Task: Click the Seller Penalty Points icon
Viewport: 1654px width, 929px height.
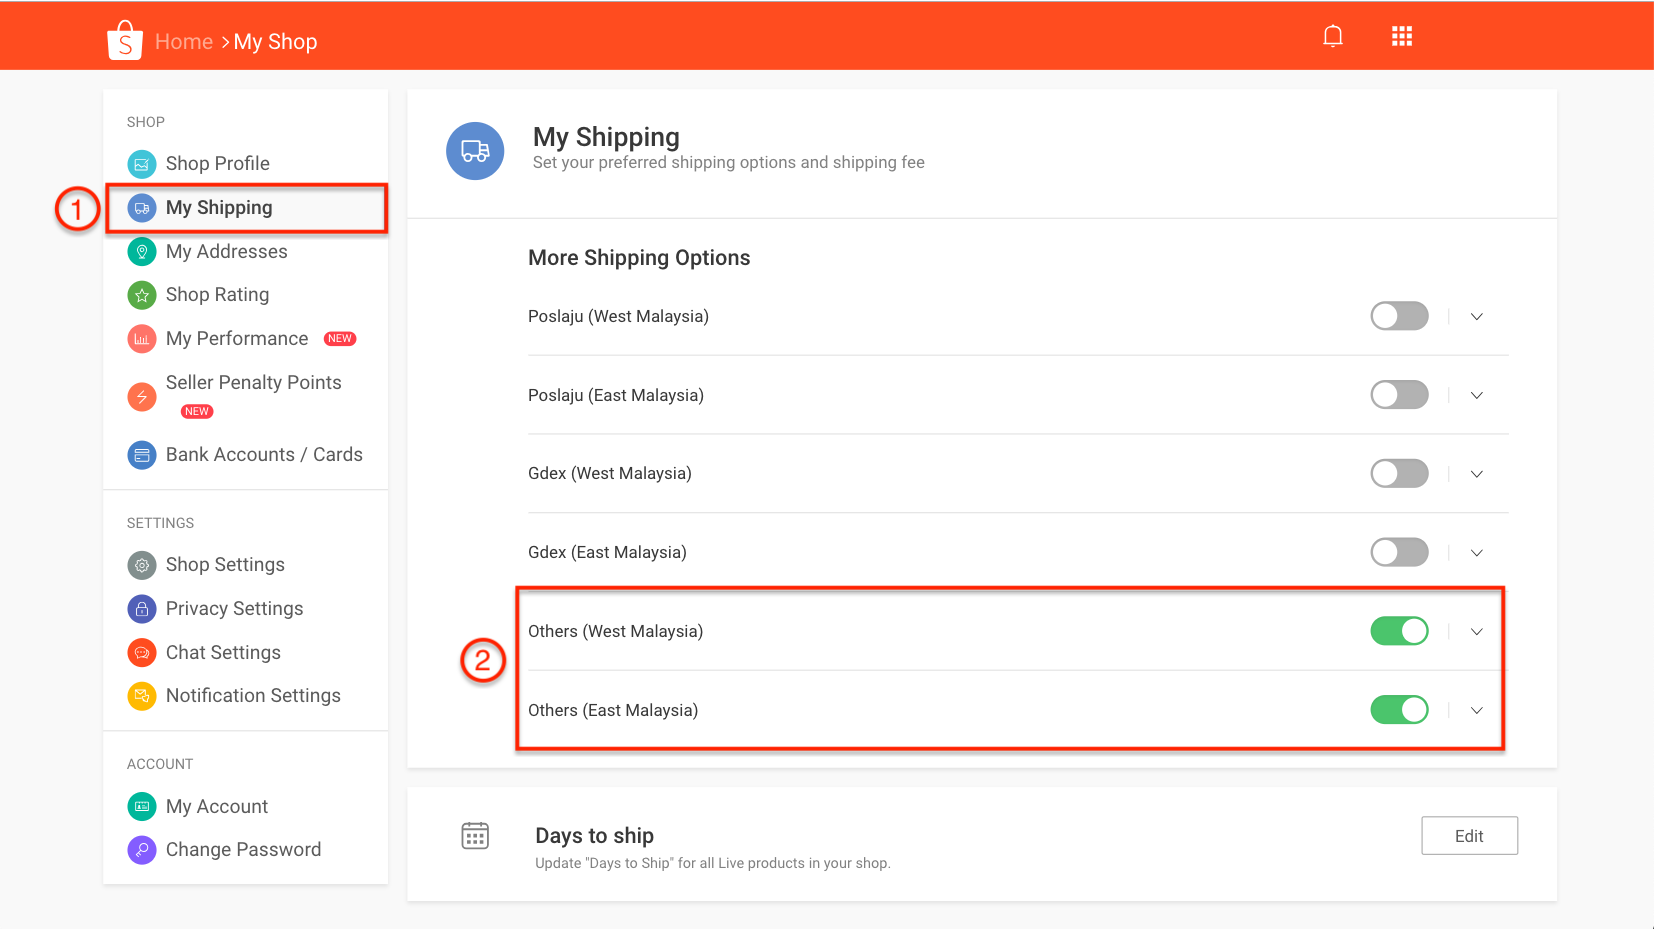Action: 142,397
